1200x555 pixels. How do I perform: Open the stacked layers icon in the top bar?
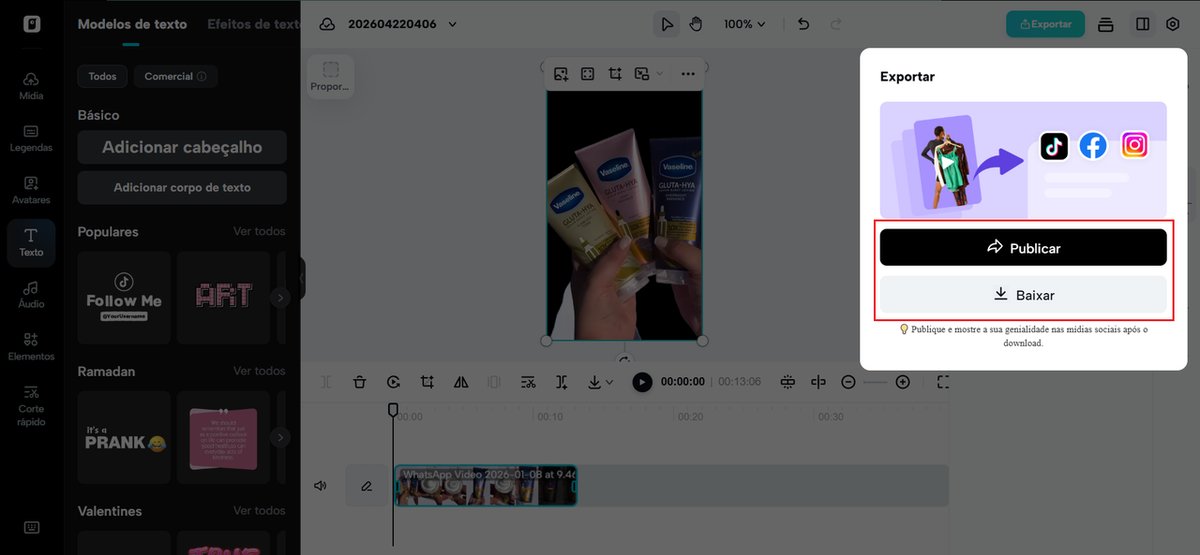pyautogui.click(x=1106, y=24)
